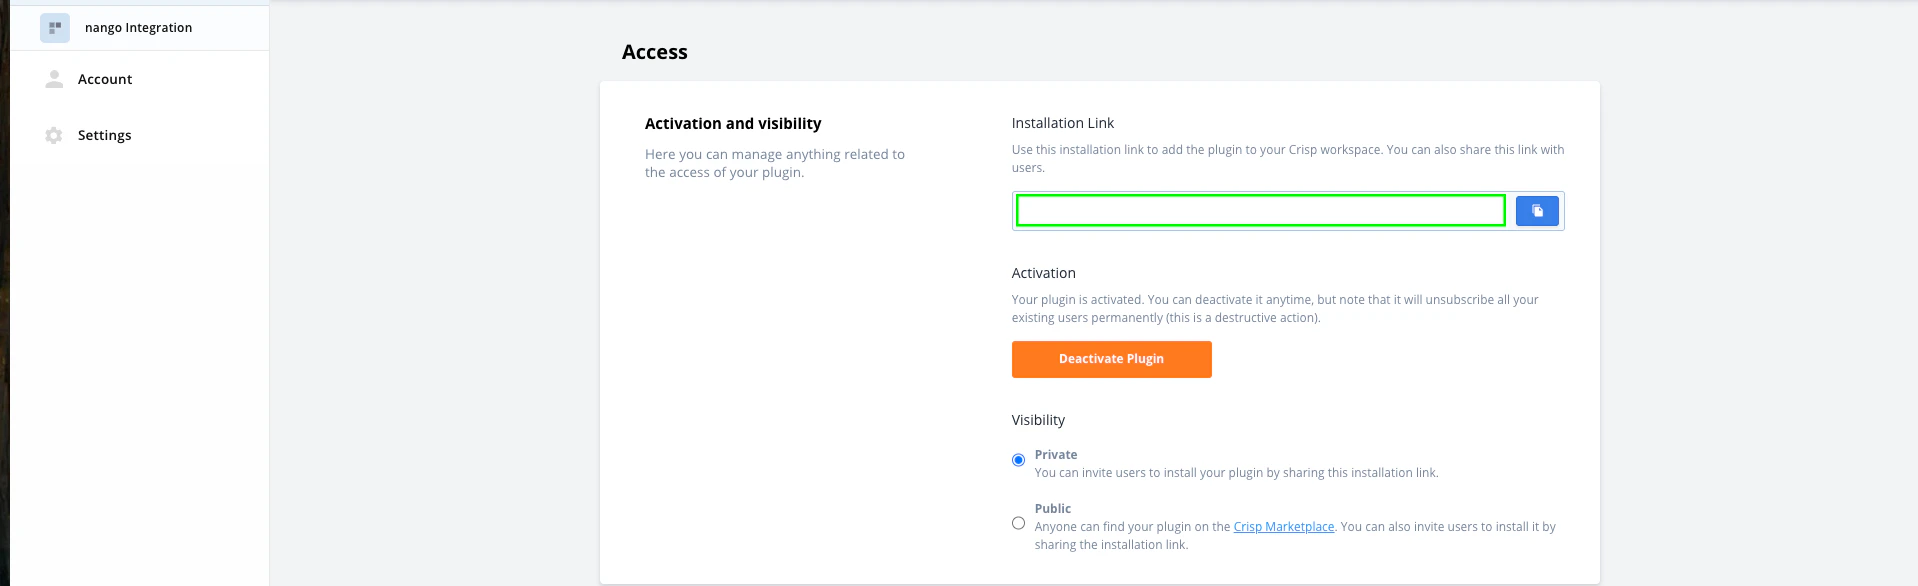Click the nango Integration plugin icon

click(55, 28)
